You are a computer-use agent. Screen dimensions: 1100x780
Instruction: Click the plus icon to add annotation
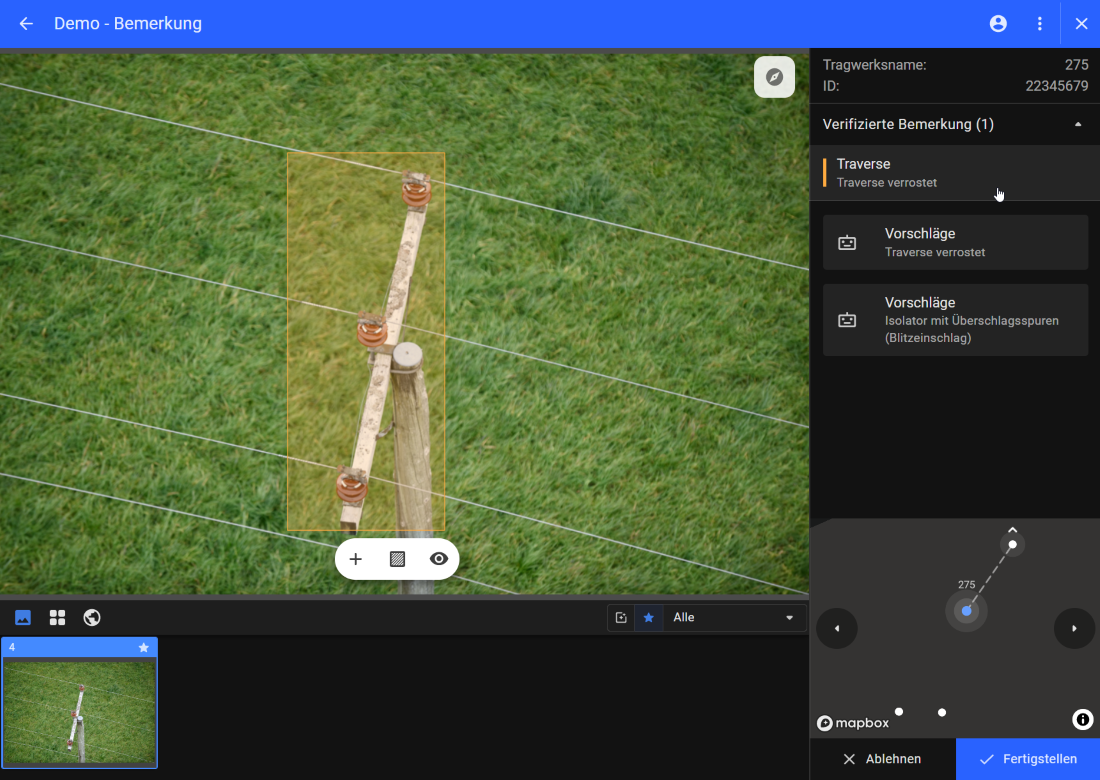pyautogui.click(x=355, y=559)
